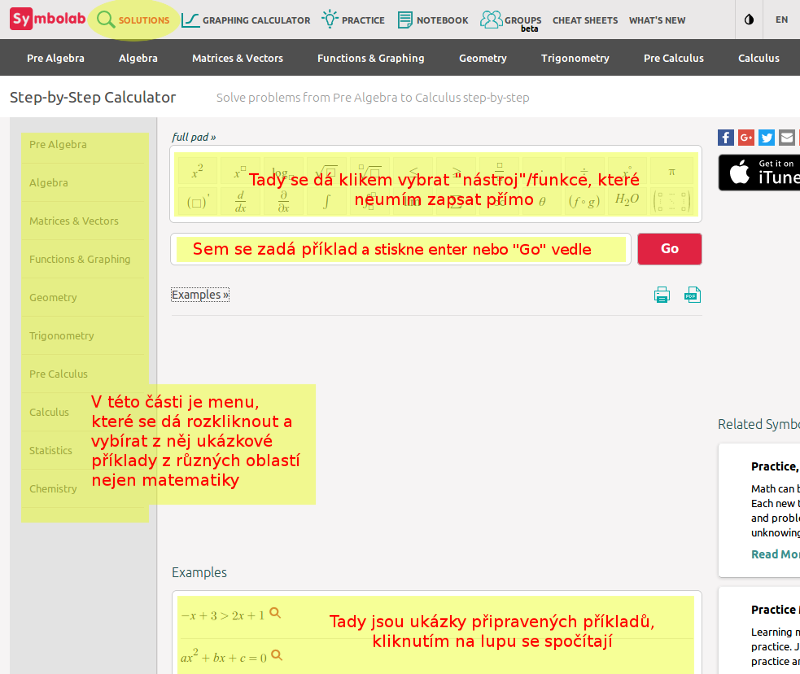The image size is (800, 674).
Task: Share the page via the Twitter icon
Action: [x=766, y=137]
